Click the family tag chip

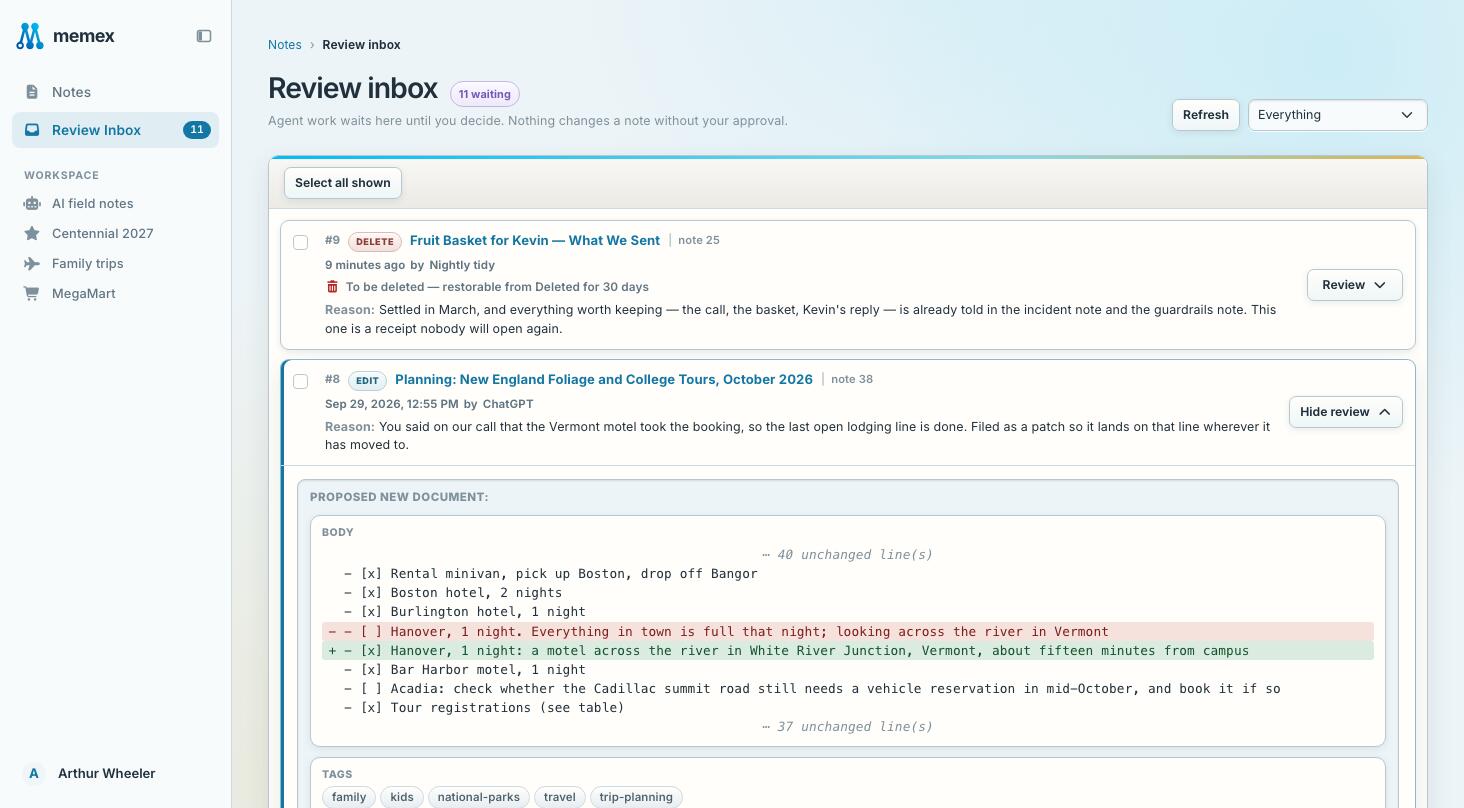click(349, 797)
